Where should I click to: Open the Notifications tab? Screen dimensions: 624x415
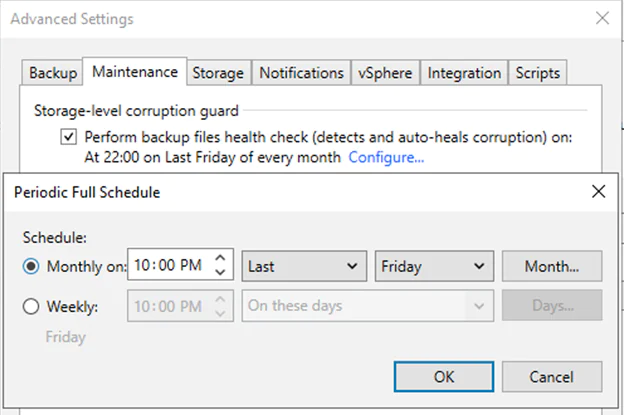click(x=301, y=73)
